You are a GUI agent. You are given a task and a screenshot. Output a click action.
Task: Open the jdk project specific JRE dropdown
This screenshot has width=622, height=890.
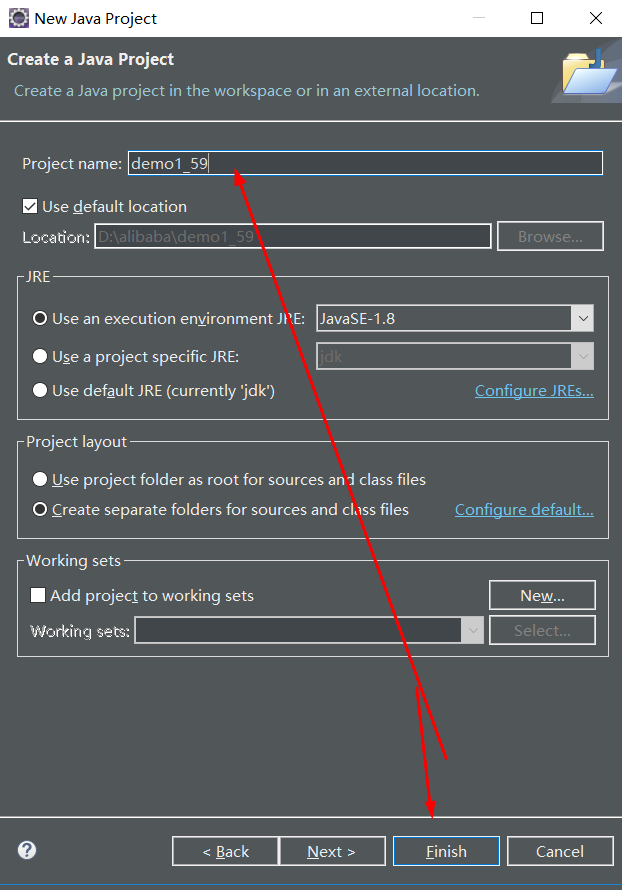455,356
